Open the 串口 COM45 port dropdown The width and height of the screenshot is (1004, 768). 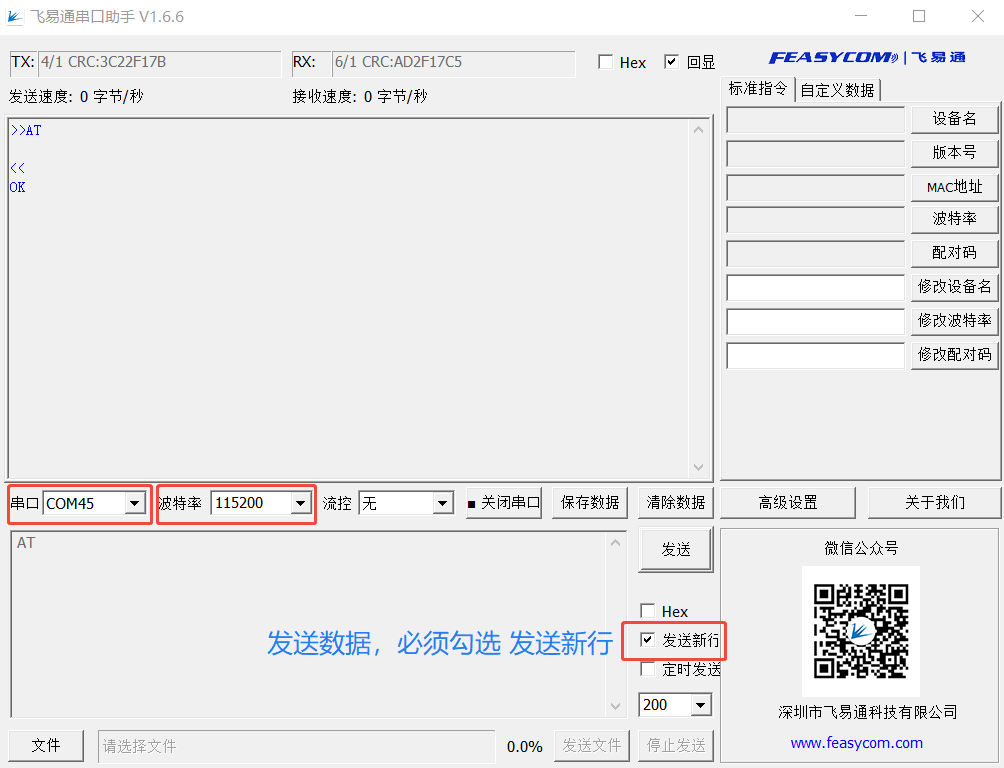134,503
